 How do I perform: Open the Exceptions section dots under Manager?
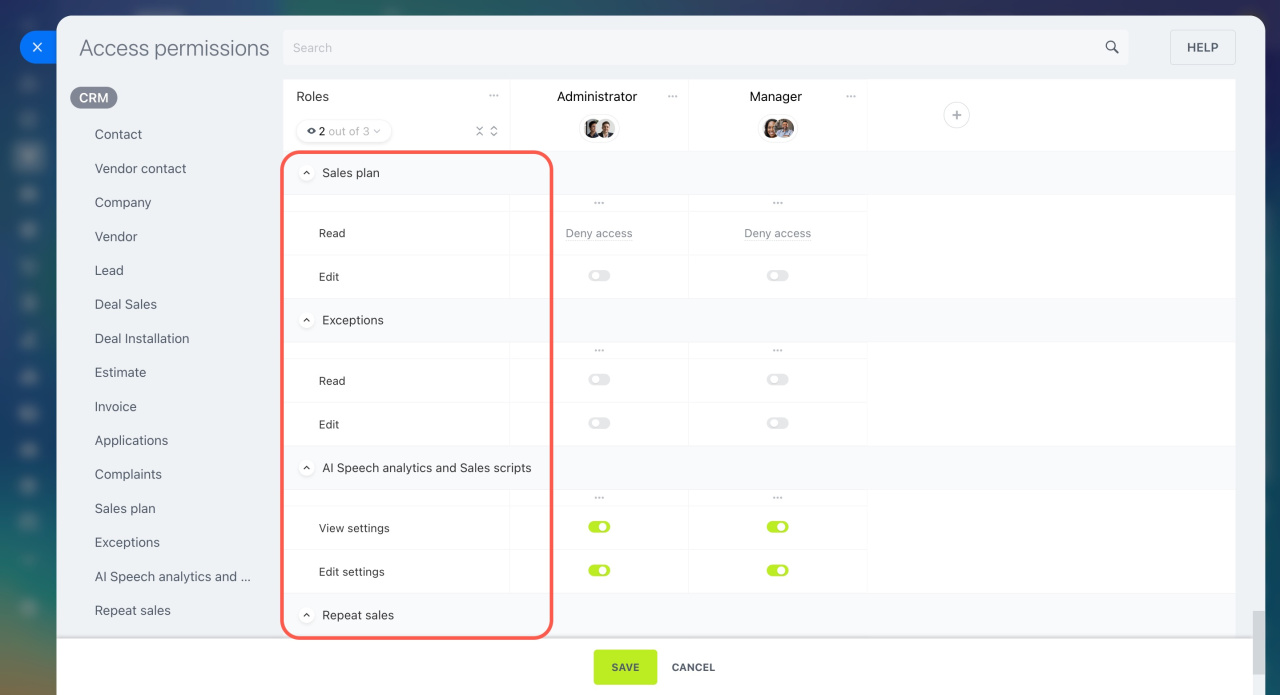778,351
